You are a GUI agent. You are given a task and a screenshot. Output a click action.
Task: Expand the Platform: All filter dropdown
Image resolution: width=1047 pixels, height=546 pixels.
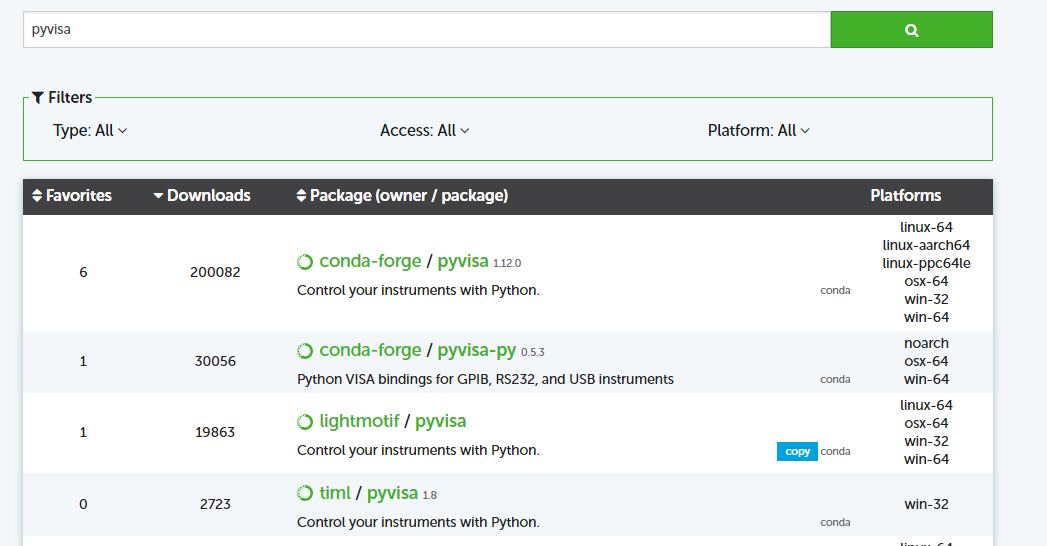point(759,130)
